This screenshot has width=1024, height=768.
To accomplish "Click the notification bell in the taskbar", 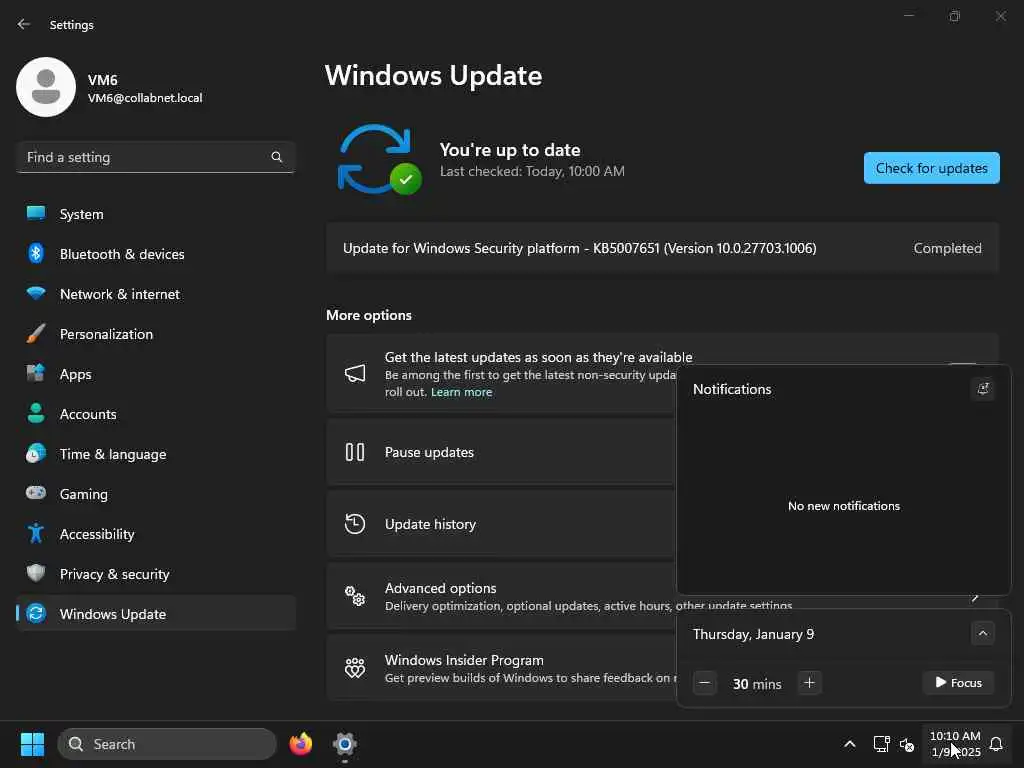I will [x=995, y=744].
